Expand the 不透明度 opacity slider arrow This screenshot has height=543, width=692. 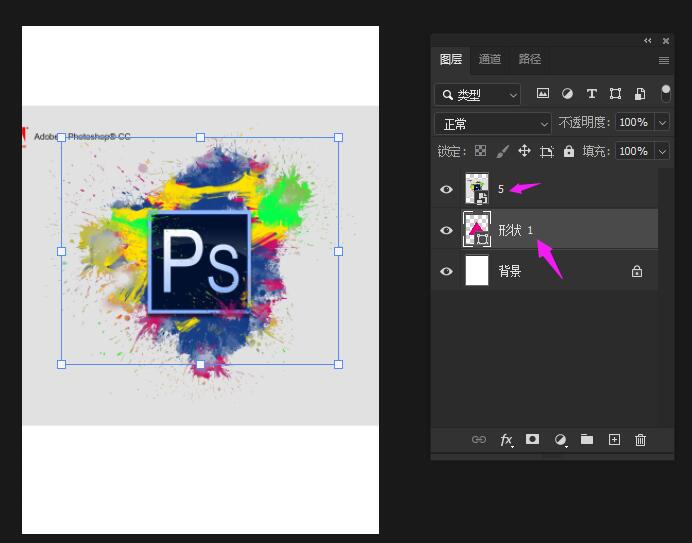662,123
